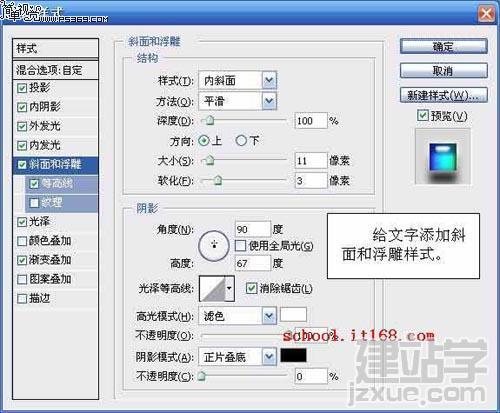Click the style preview thumbnail image
The width and height of the screenshot is (500, 413).
tap(443, 156)
